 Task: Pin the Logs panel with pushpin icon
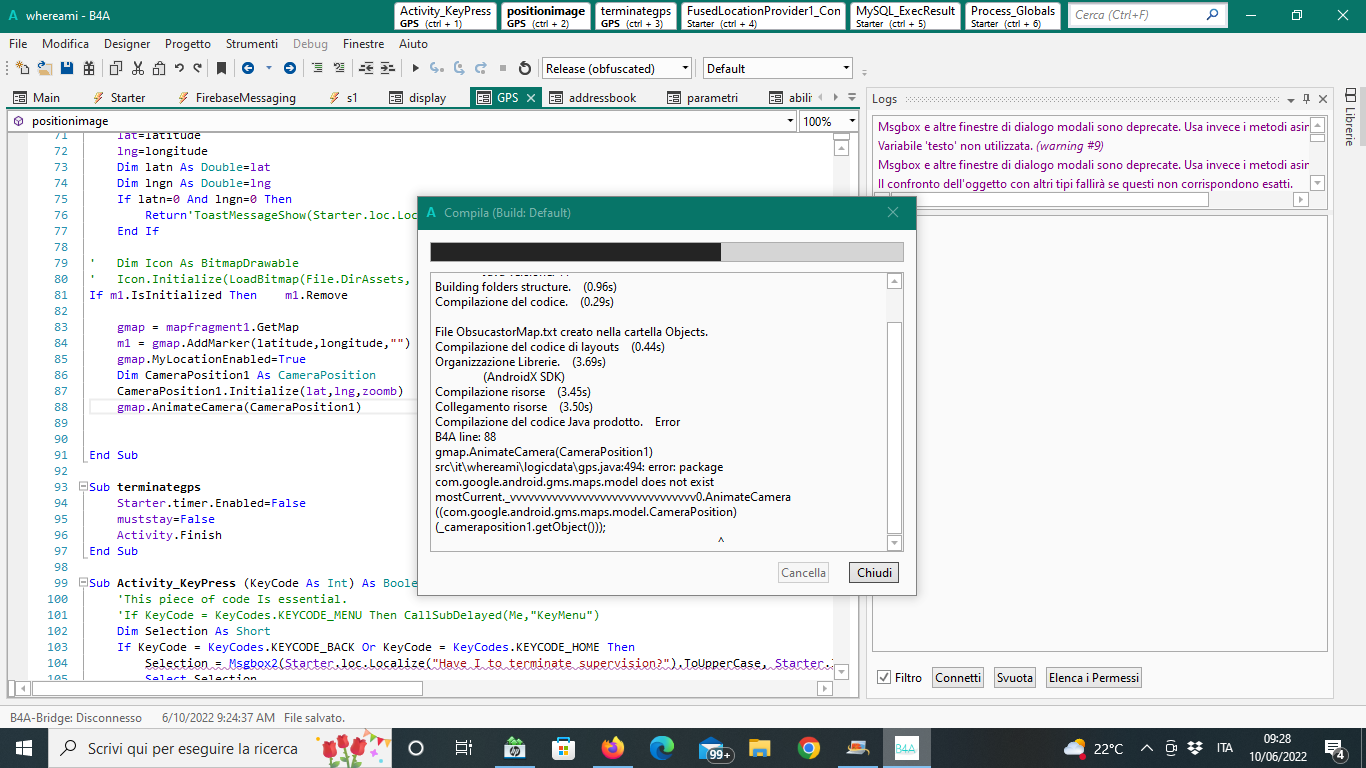pyautogui.click(x=1306, y=99)
